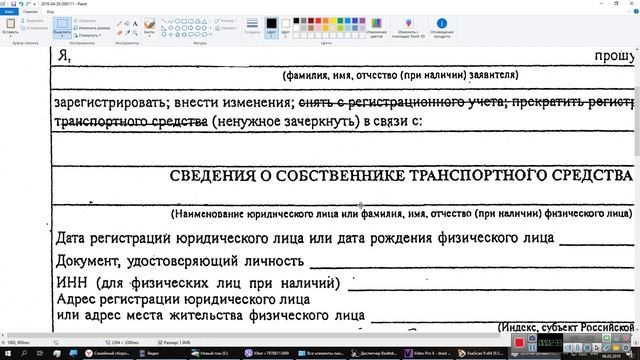The image size is (640, 360).
Task: Open the shape Outline dropdown
Action: pyautogui.click(x=224, y=21)
